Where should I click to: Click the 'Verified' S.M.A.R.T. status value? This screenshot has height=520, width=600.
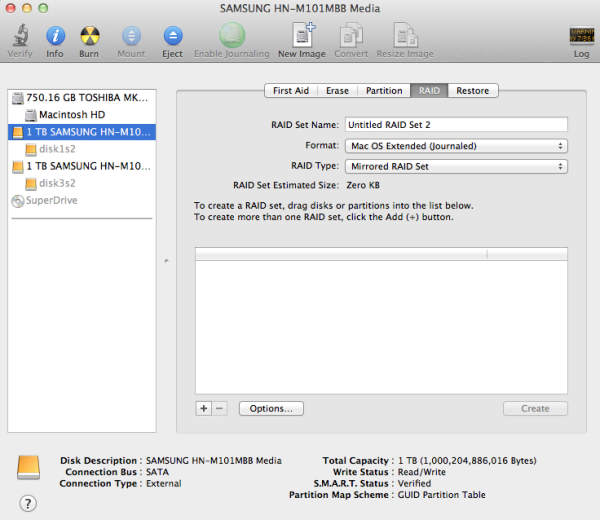click(414, 483)
